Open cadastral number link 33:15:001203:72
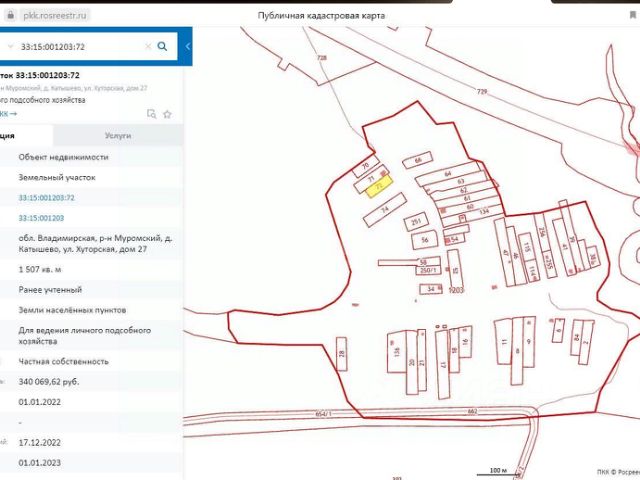This screenshot has height=480, width=640. (x=47, y=198)
